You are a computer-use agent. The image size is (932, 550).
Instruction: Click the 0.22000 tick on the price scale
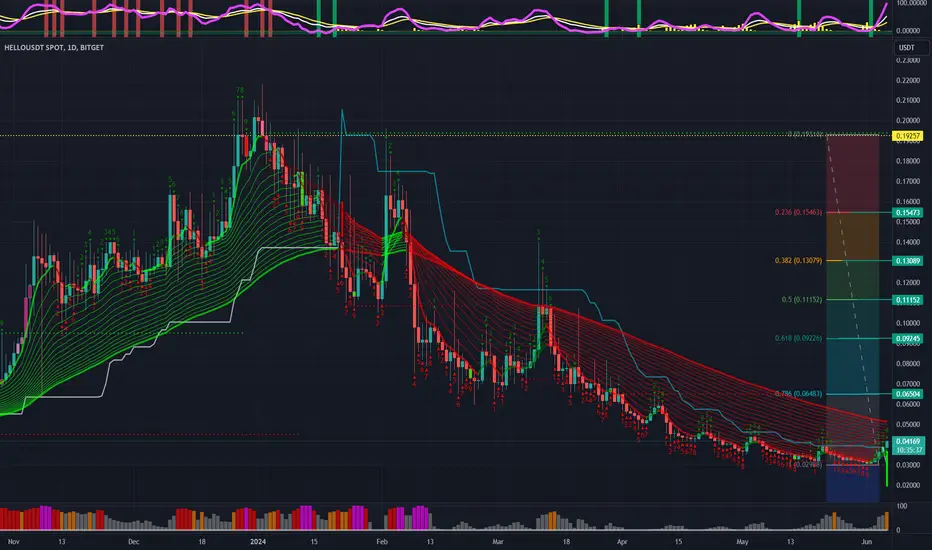[908, 81]
